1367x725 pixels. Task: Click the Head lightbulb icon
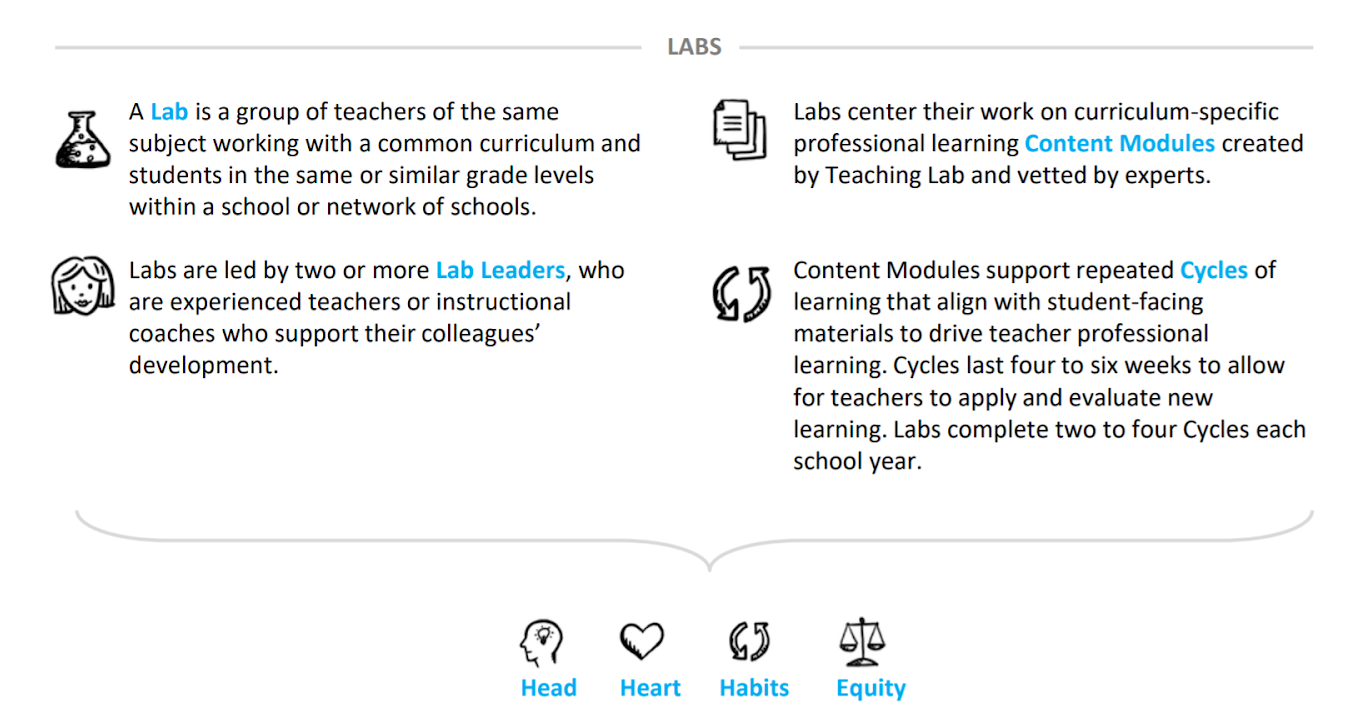(x=542, y=642)
